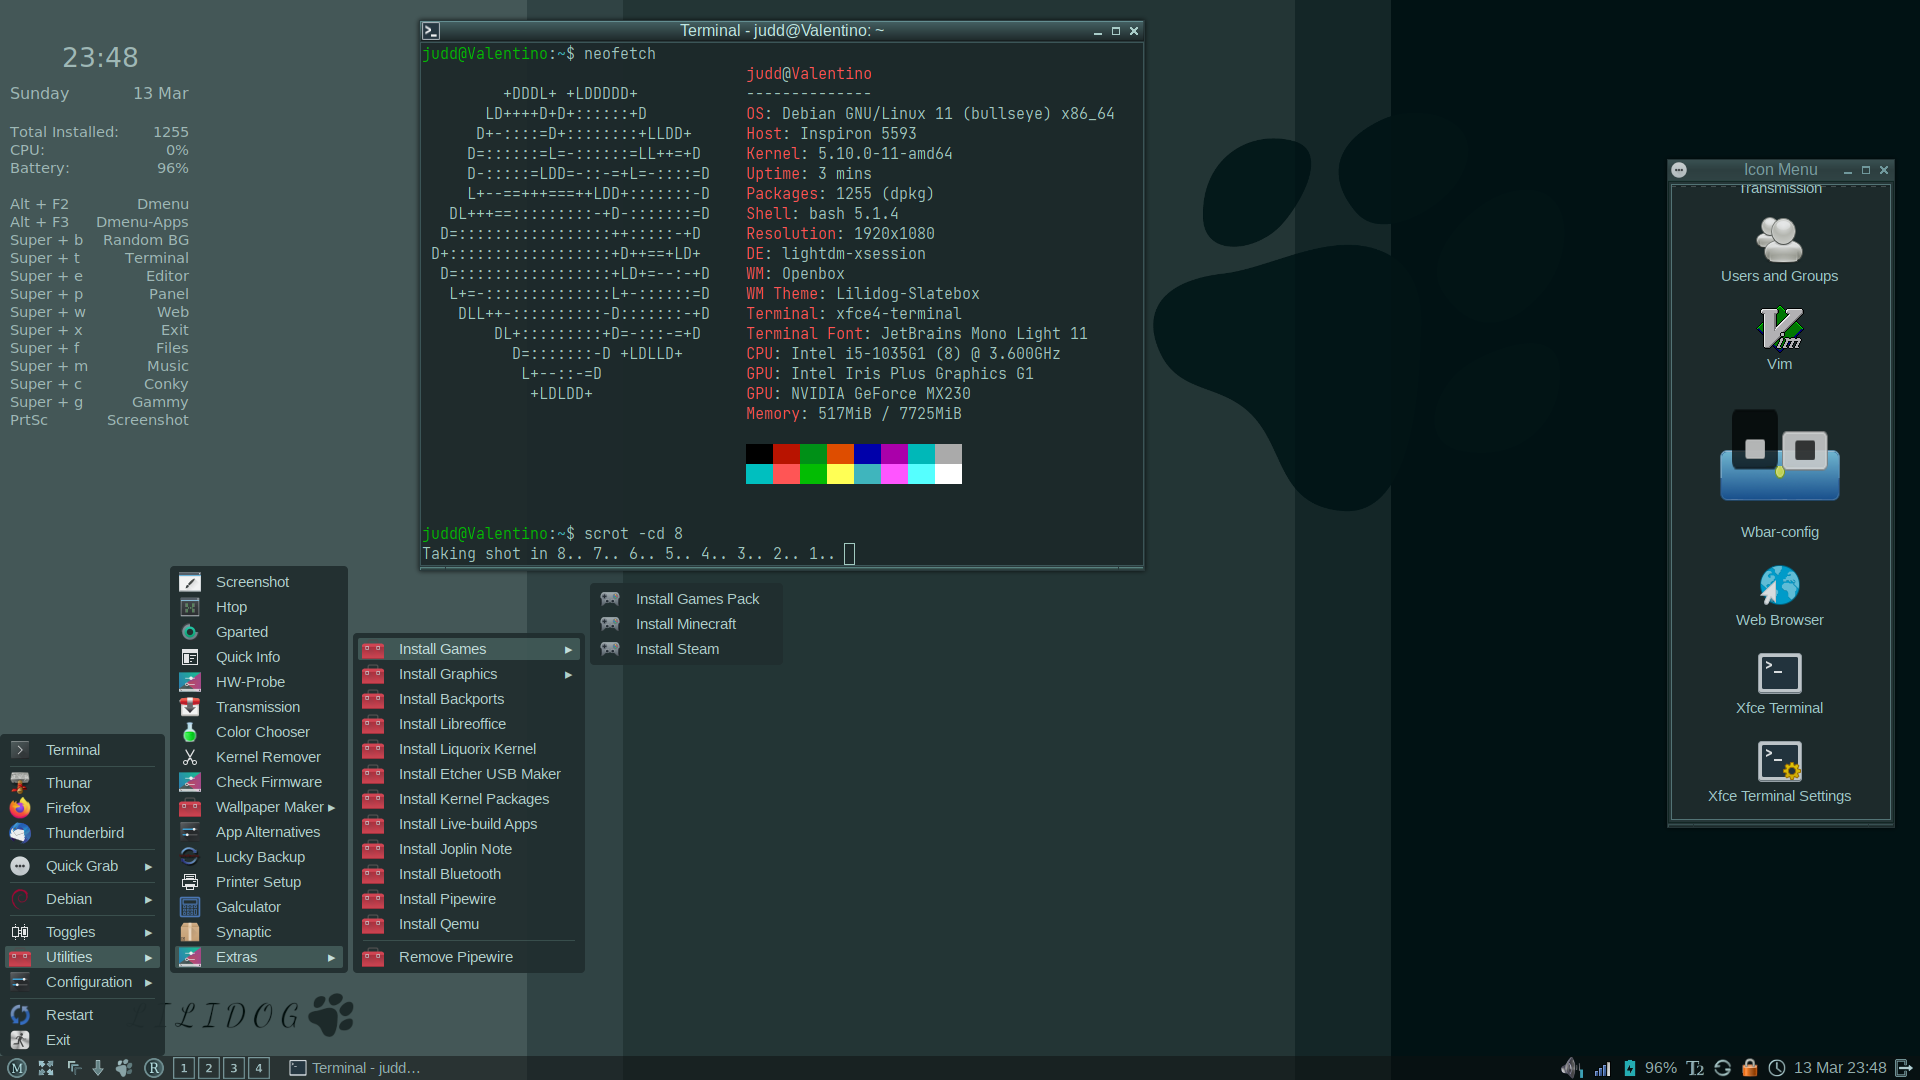Select Install Bluetooth
Image resolution: width=1920 pixels, height=1080 pixels.
point(469,874)
